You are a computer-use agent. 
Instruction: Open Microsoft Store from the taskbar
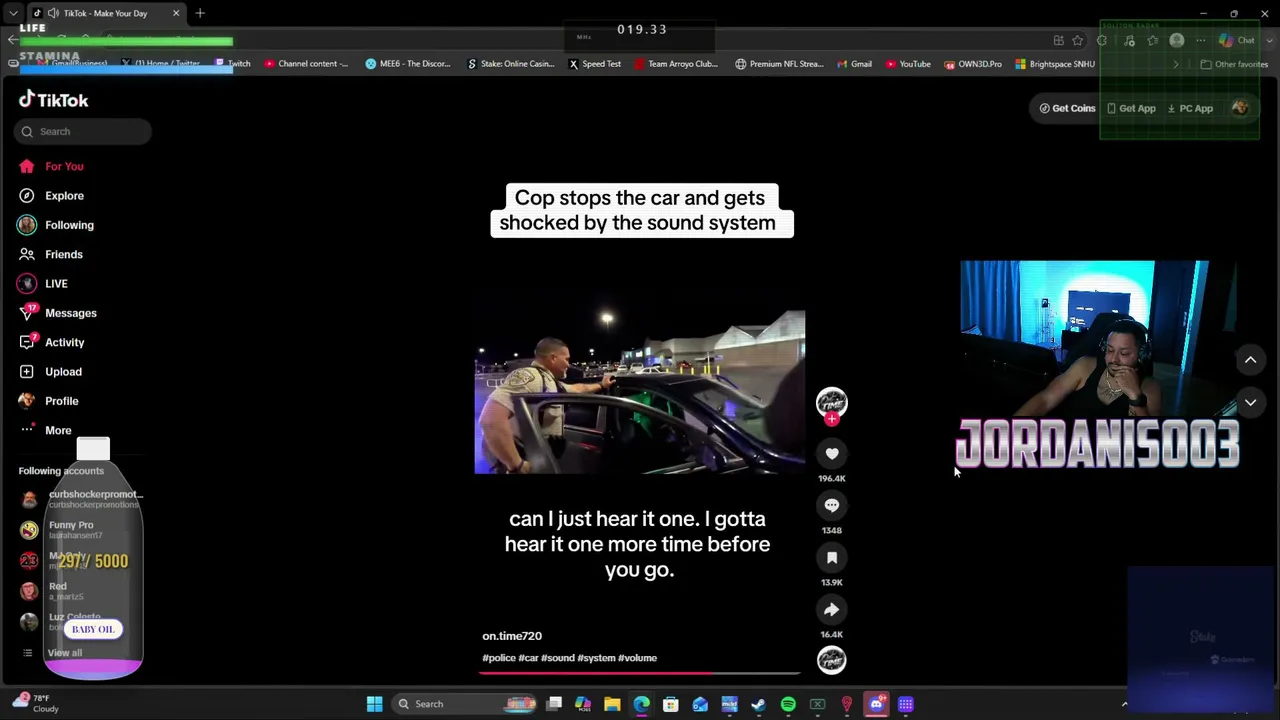pyautogui.click(x=670, y=704)
